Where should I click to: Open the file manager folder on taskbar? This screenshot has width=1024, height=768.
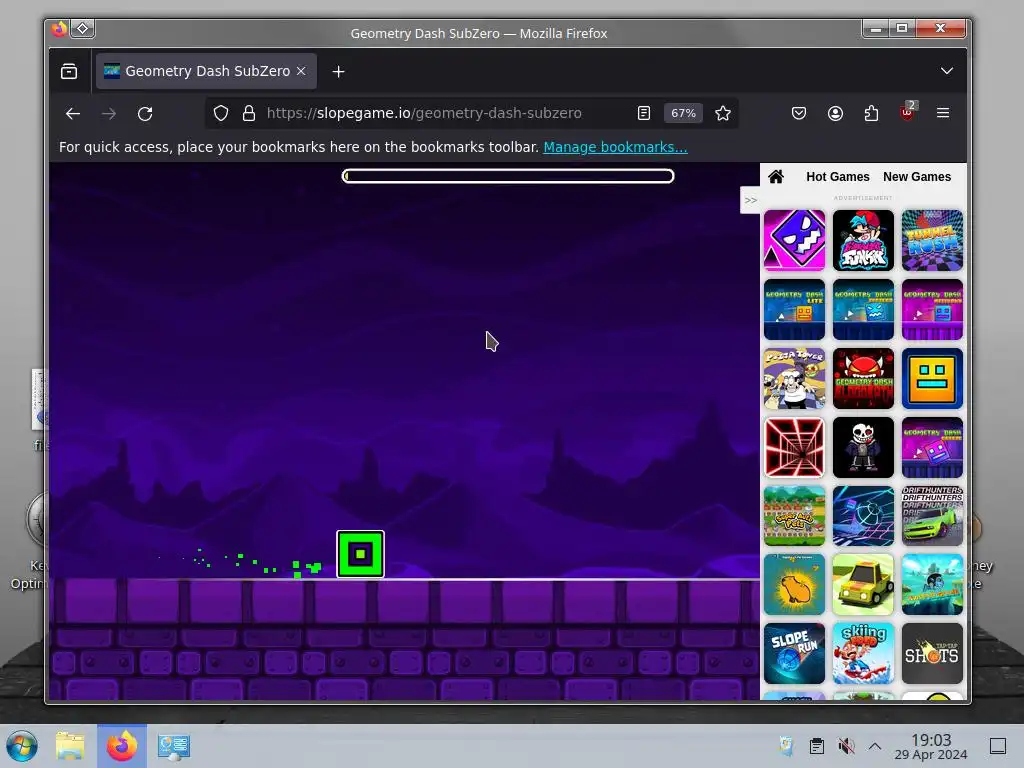70,746
